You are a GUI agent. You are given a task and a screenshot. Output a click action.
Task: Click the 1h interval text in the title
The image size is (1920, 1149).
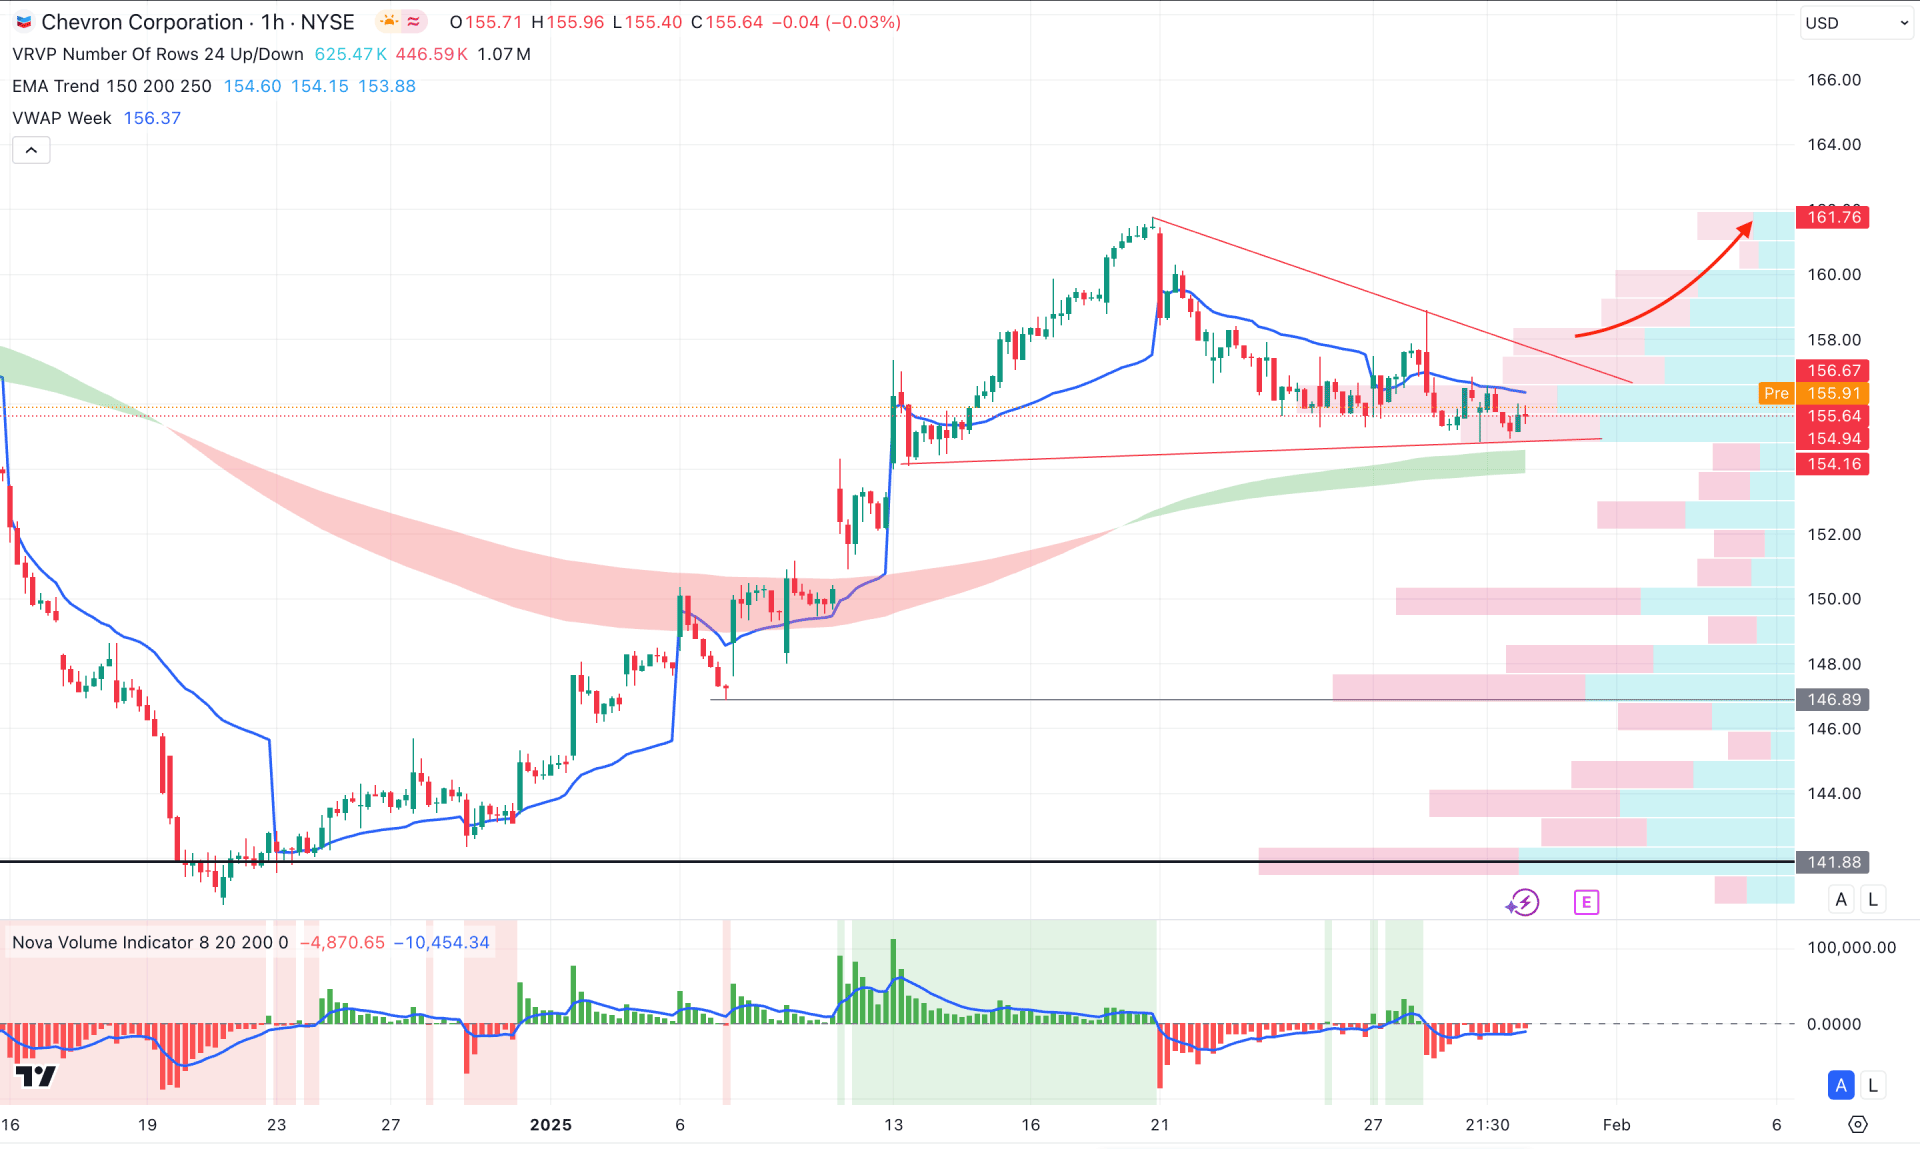click(272, 22)
